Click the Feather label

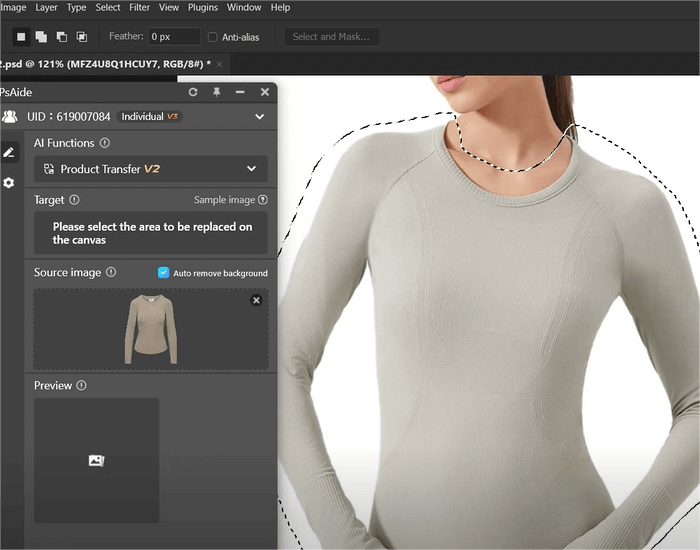[x=126, y=36]
